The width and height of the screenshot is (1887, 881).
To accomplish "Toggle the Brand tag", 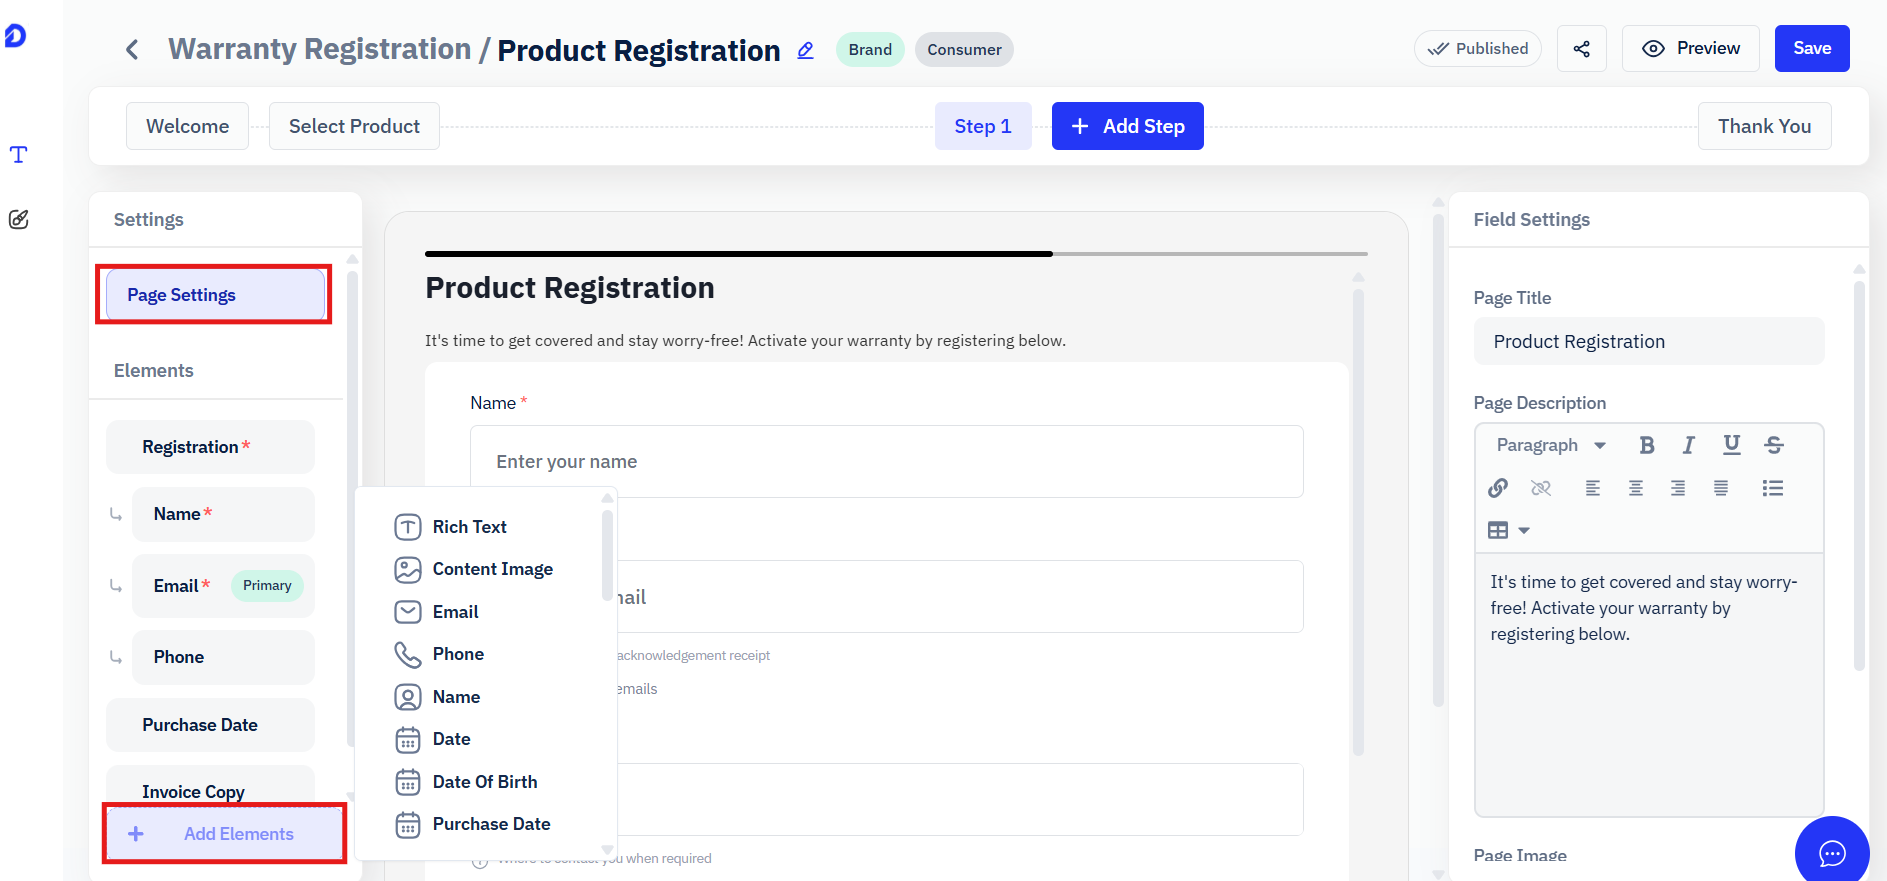I will tap(870, 50).
